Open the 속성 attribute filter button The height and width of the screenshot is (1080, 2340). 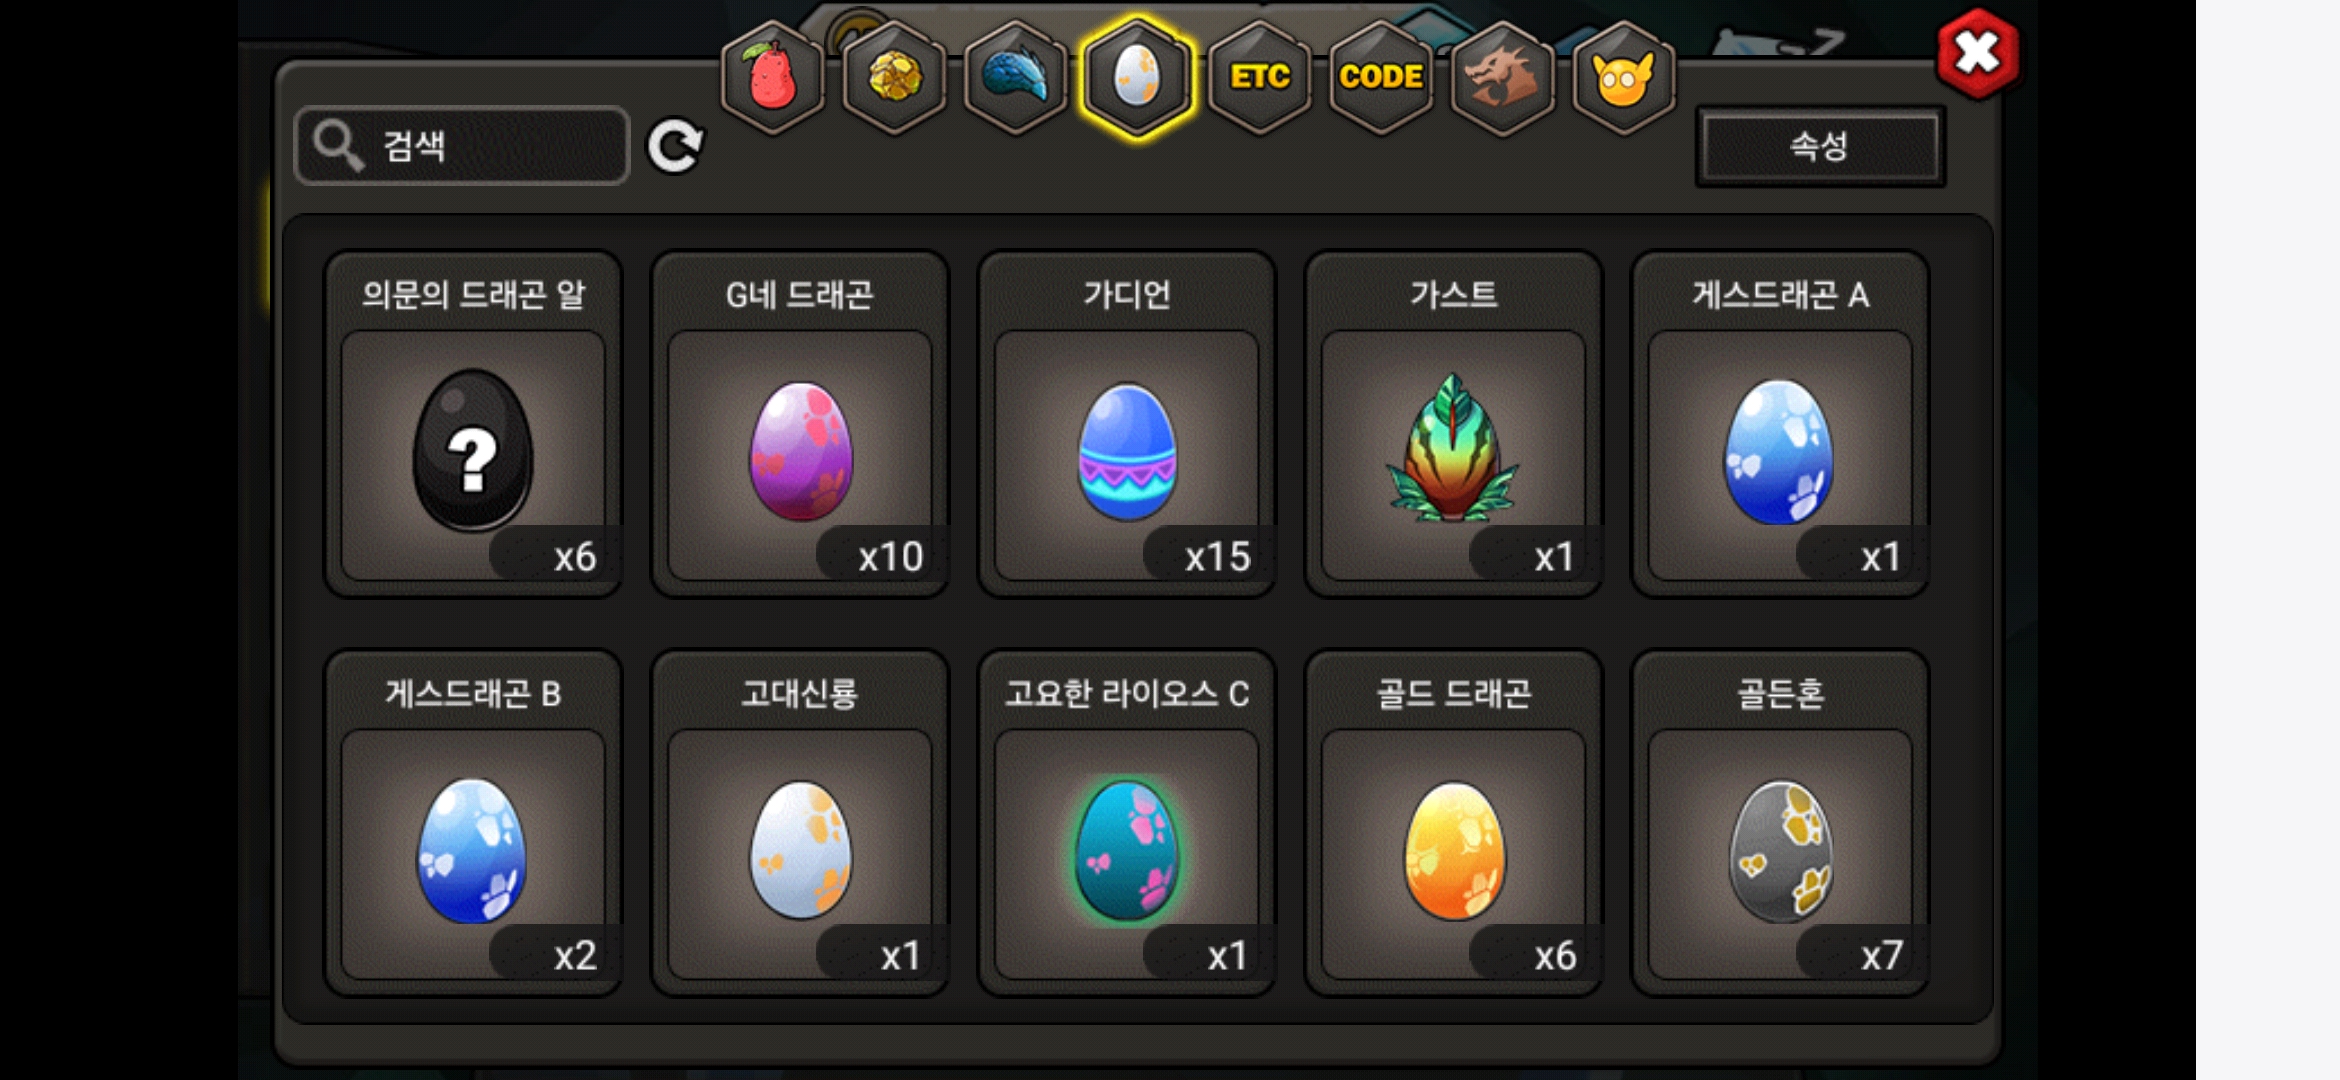[1820, 147]
